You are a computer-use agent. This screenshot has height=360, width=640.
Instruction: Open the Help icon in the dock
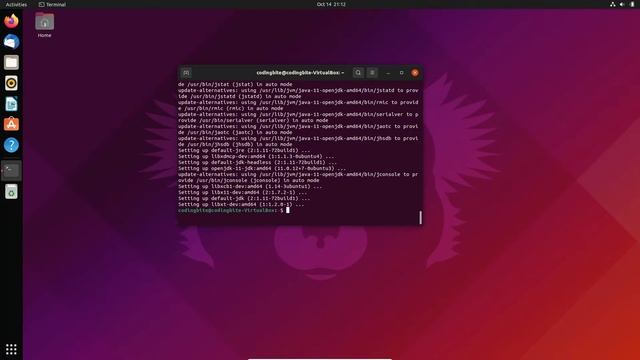tap(11, 145)
